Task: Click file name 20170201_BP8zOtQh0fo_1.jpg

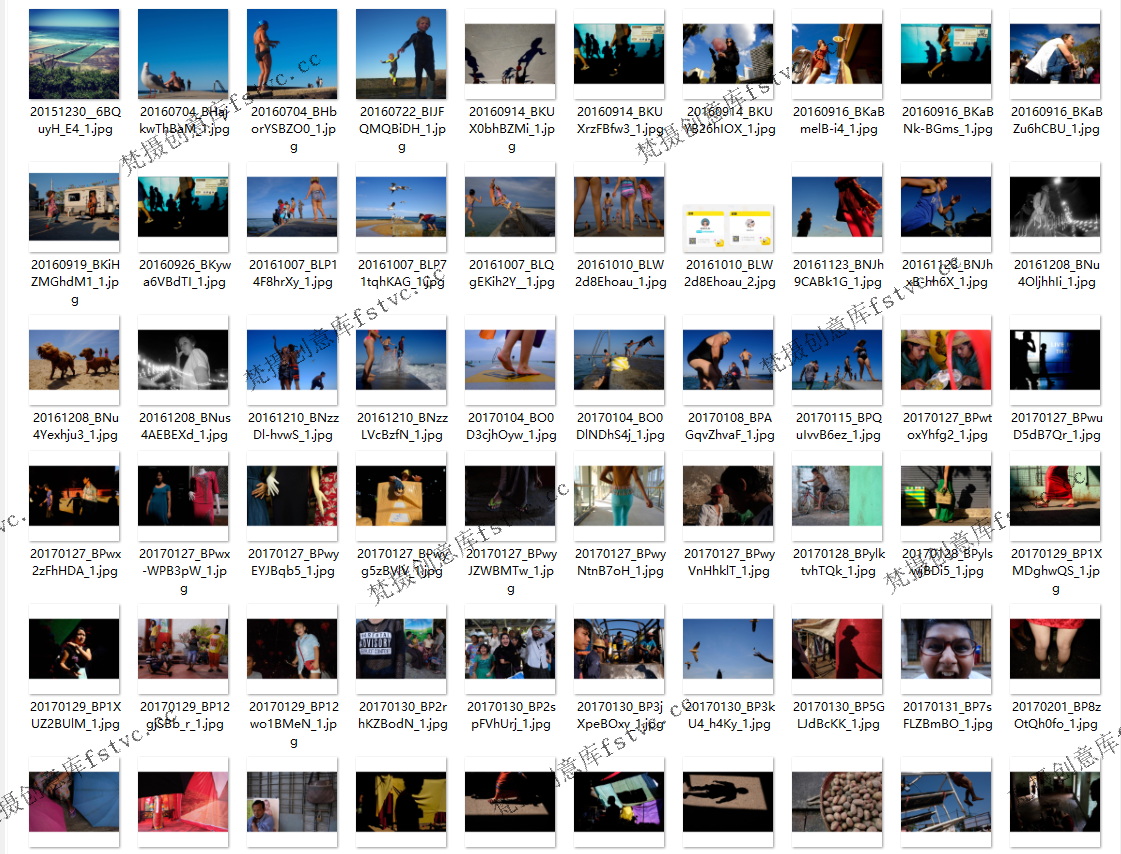Action: tap(1056, 715)
